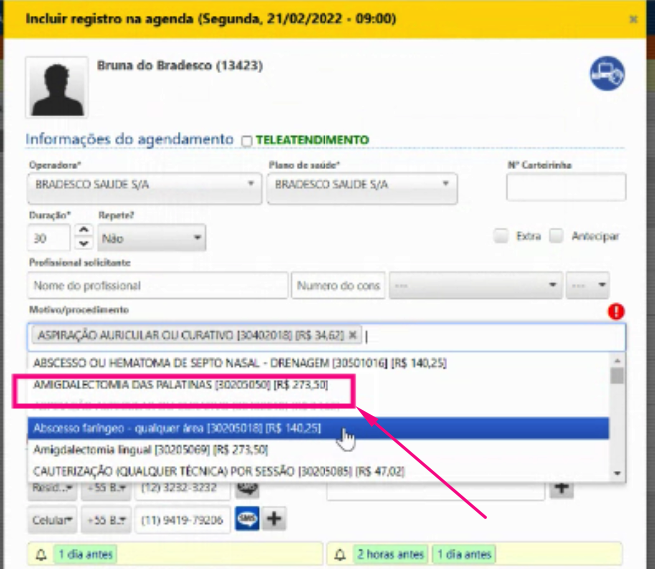The width and height of the screenshot is (655, 569).
Task: Open the Plano de saúde dropdown
Action: (362, 188)
